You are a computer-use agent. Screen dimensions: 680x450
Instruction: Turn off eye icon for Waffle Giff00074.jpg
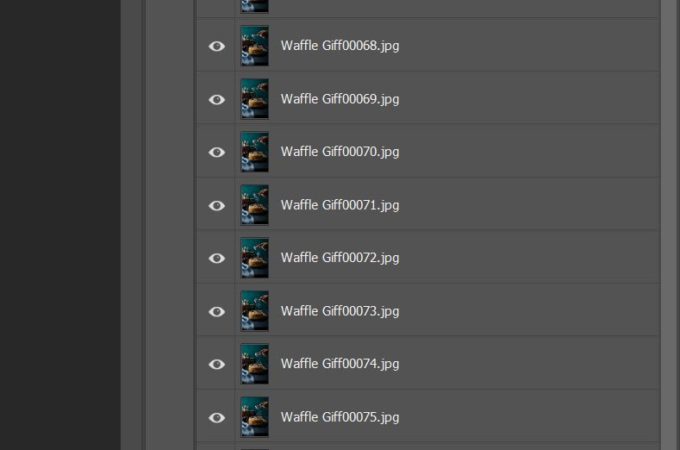coord(217,364)
